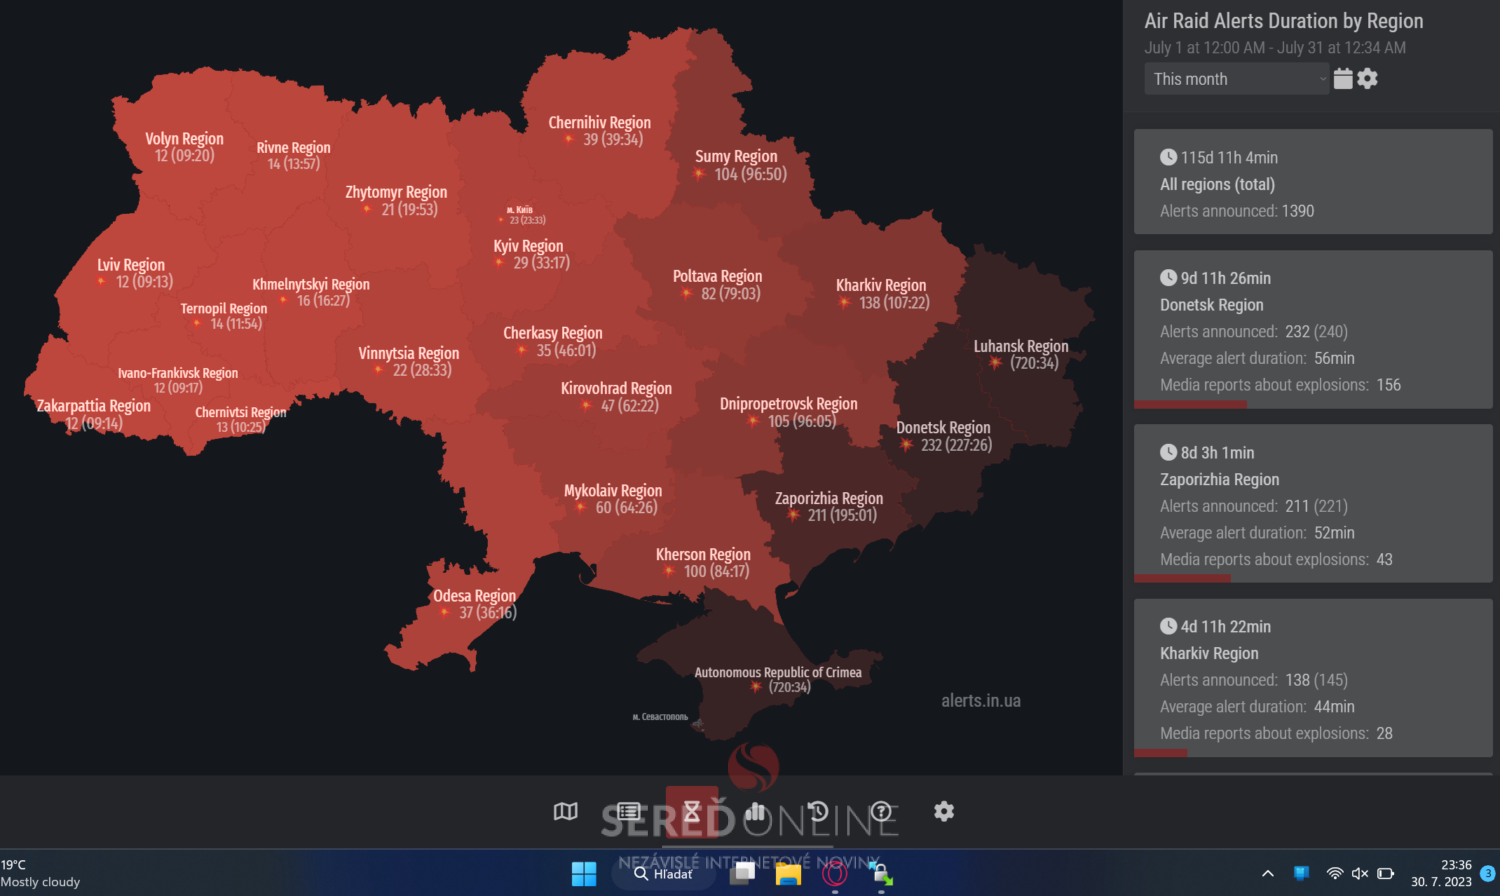Select the Donetsk Region stats card
Viewport: 1500px width, 896px height.
pyautogui.click(x=1312, y=330)
